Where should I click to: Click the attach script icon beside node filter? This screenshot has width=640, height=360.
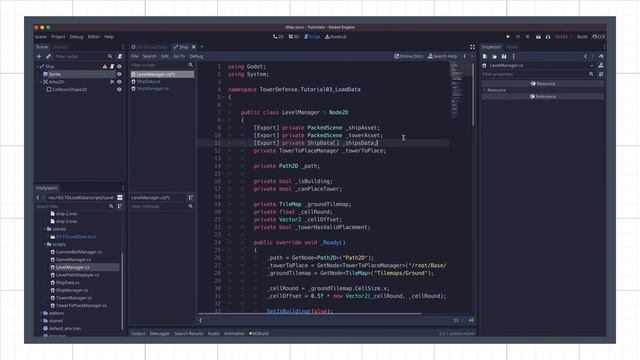tap(120, 56)
